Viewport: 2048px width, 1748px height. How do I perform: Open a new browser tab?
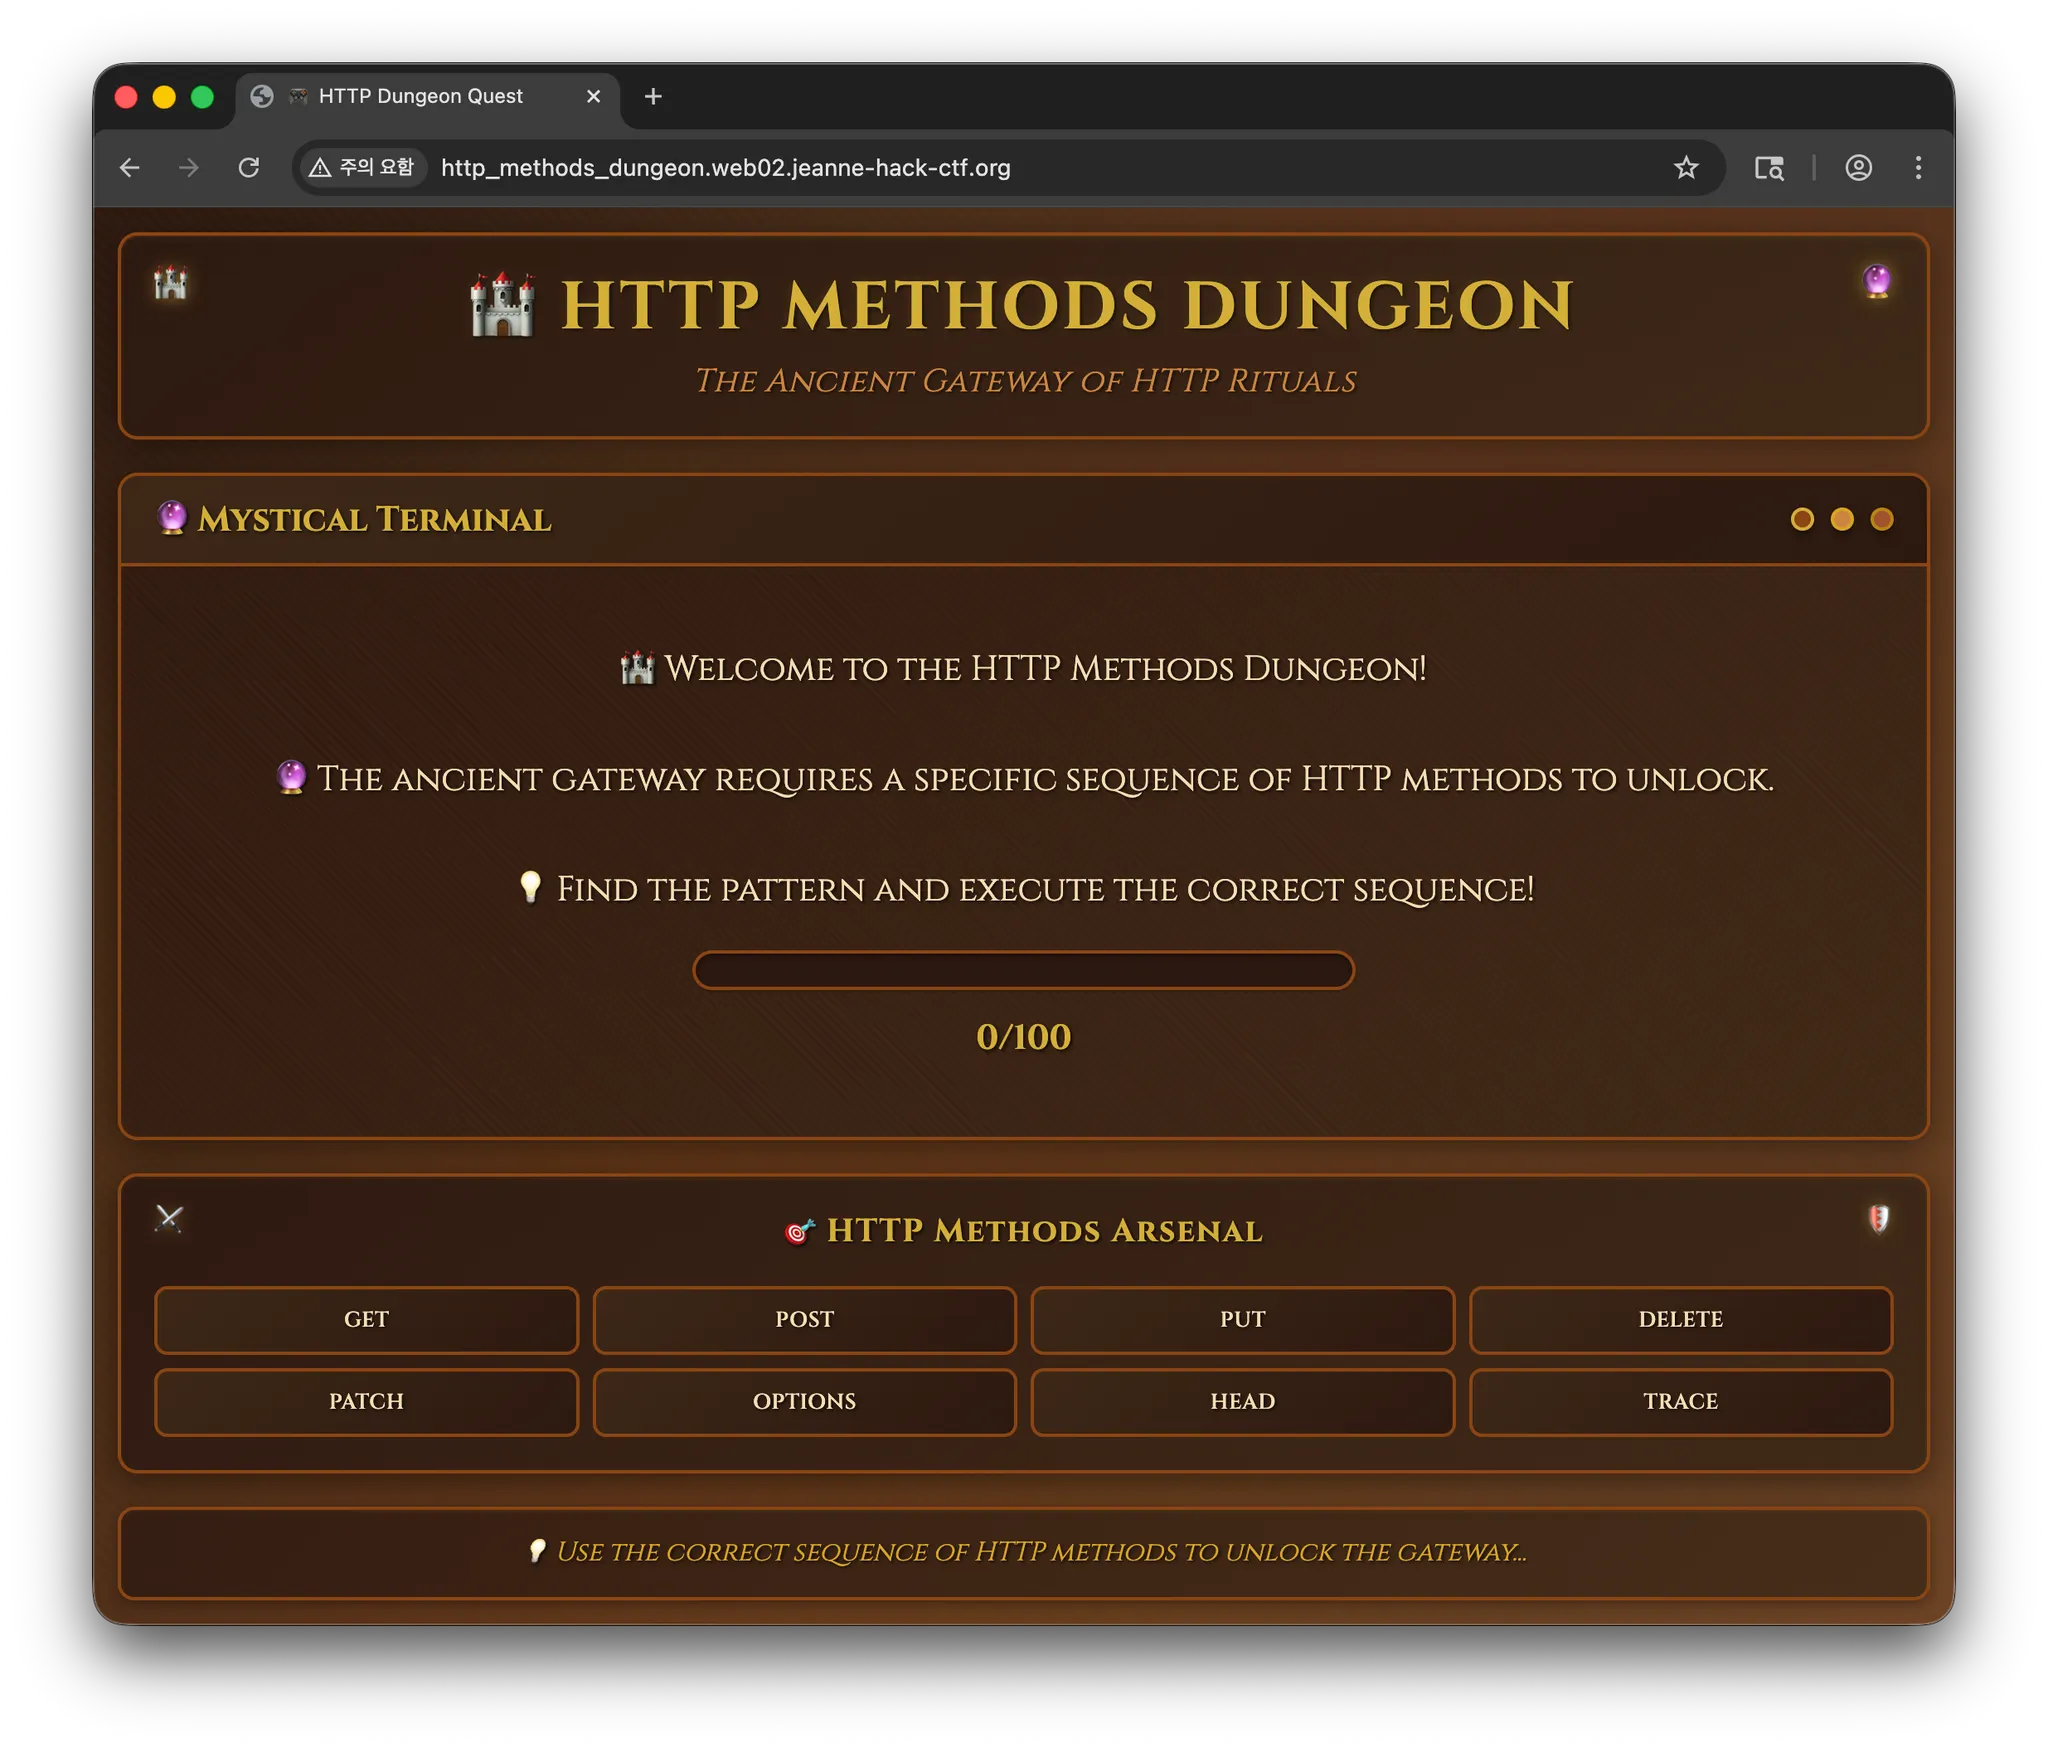[653, 96]
